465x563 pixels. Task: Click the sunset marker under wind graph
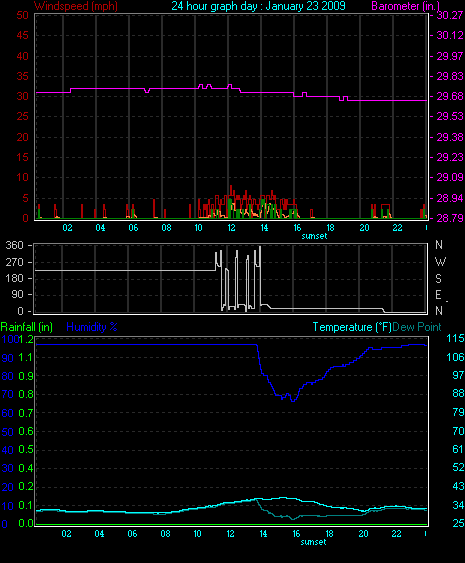pyautogui.click(x=314, y=236)
